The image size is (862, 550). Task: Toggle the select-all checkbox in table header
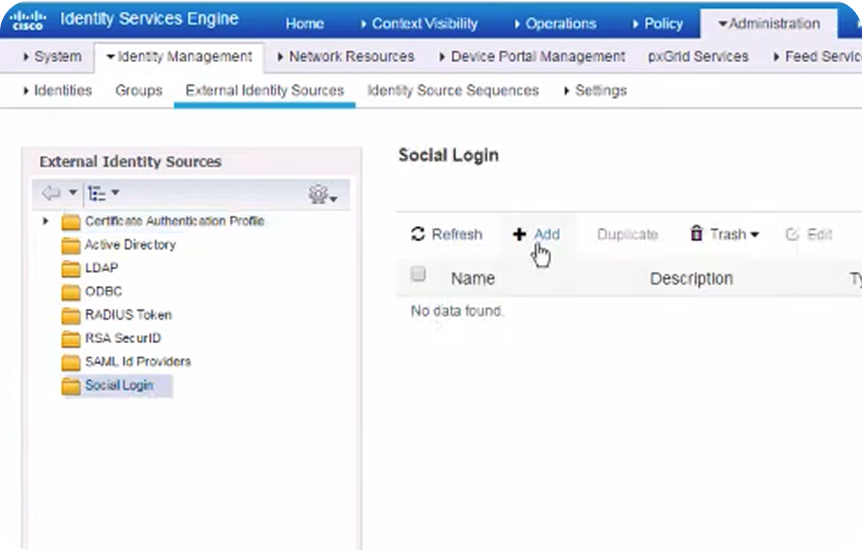click(x=418, y=273)
